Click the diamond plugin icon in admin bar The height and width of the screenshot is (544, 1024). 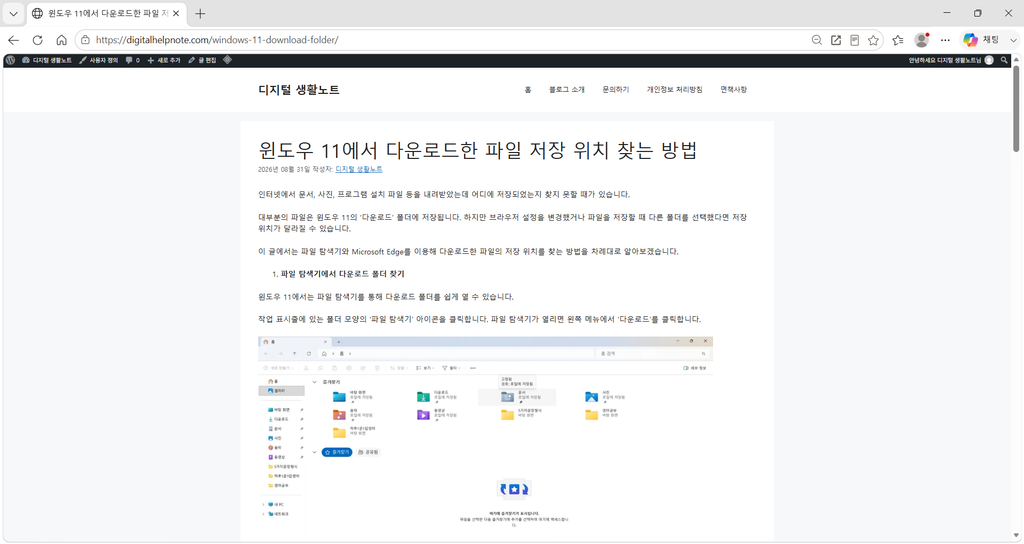point(227,60)
